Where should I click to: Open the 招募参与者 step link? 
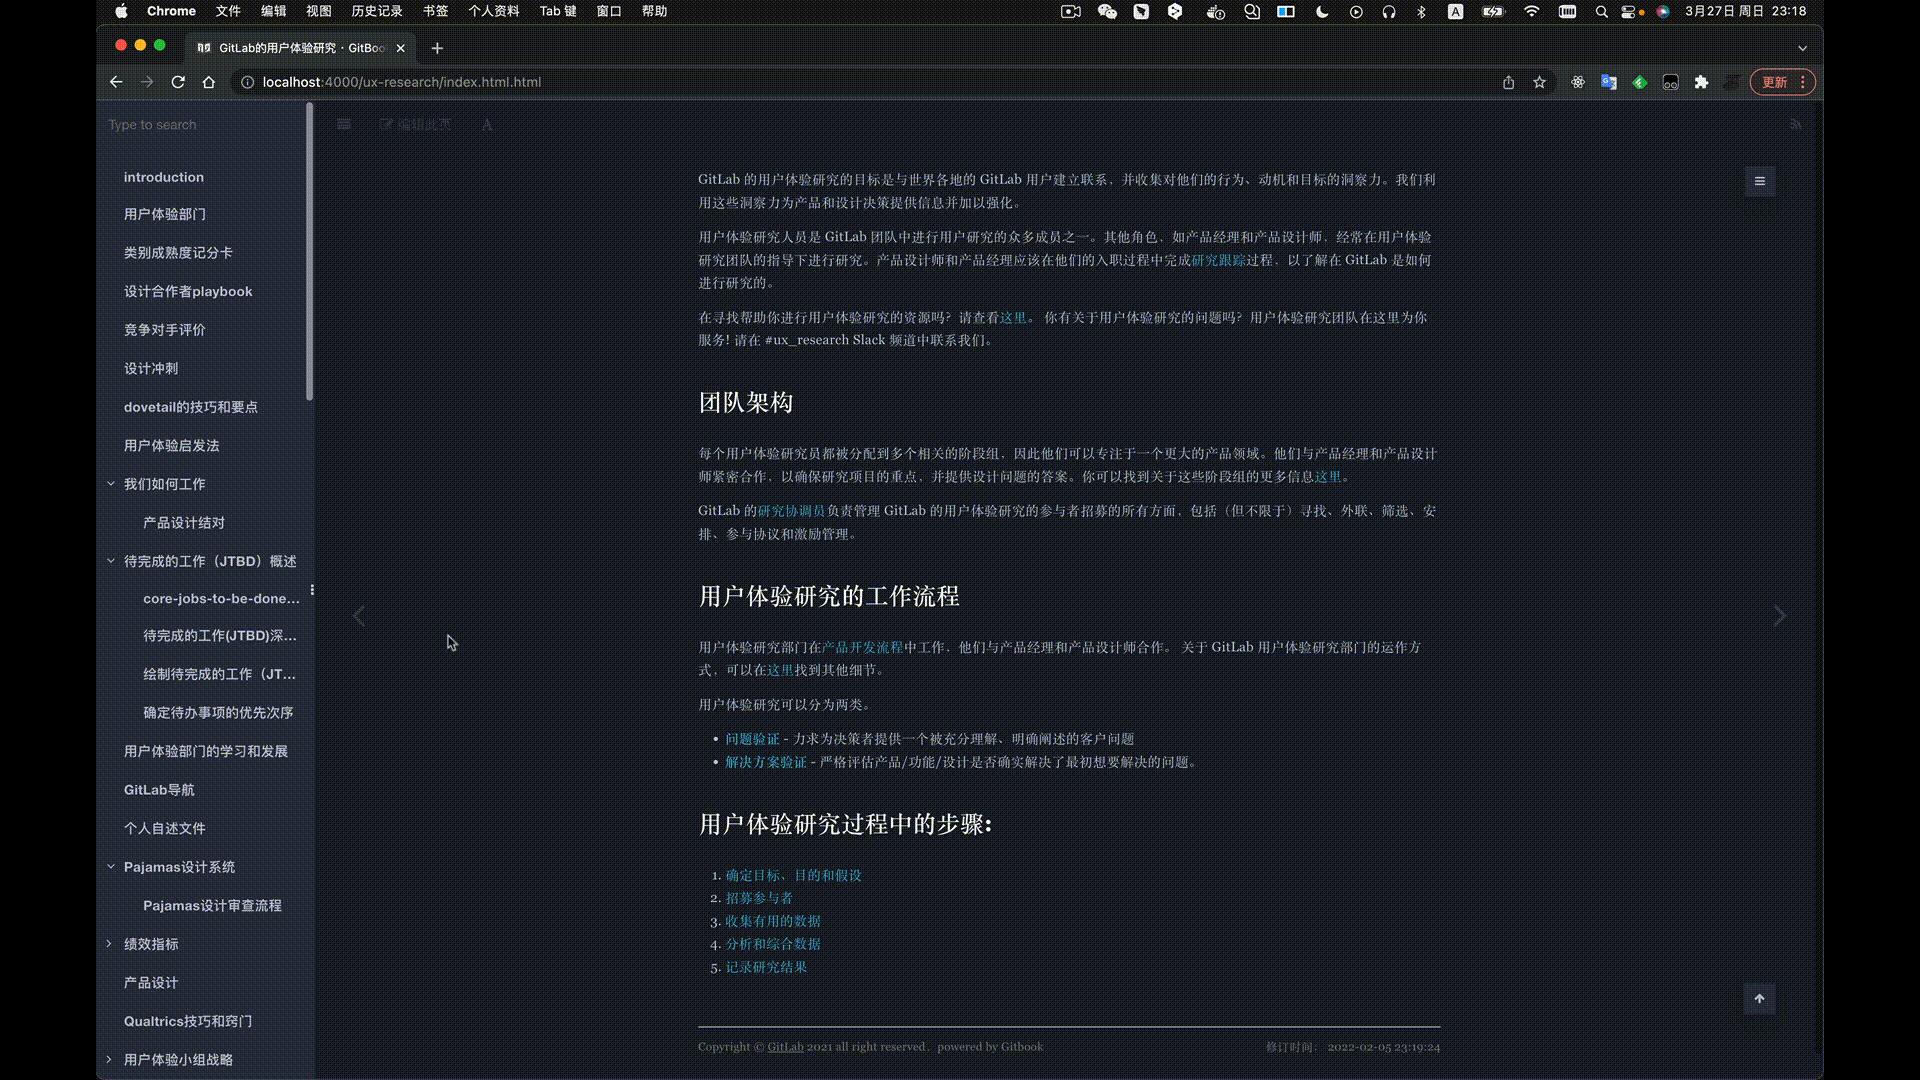pyautogui.click(x=759, y=899)
